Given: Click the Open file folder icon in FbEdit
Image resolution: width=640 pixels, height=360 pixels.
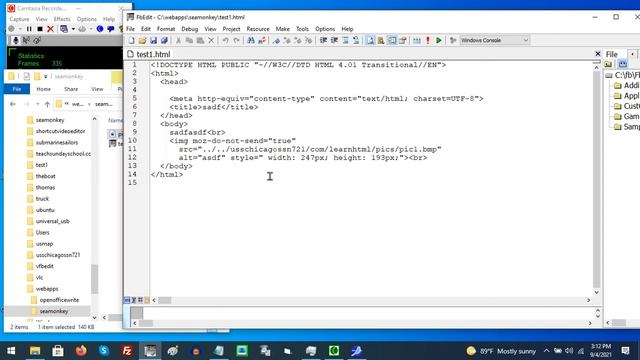Looking at the screenshot, I should 142,40.
